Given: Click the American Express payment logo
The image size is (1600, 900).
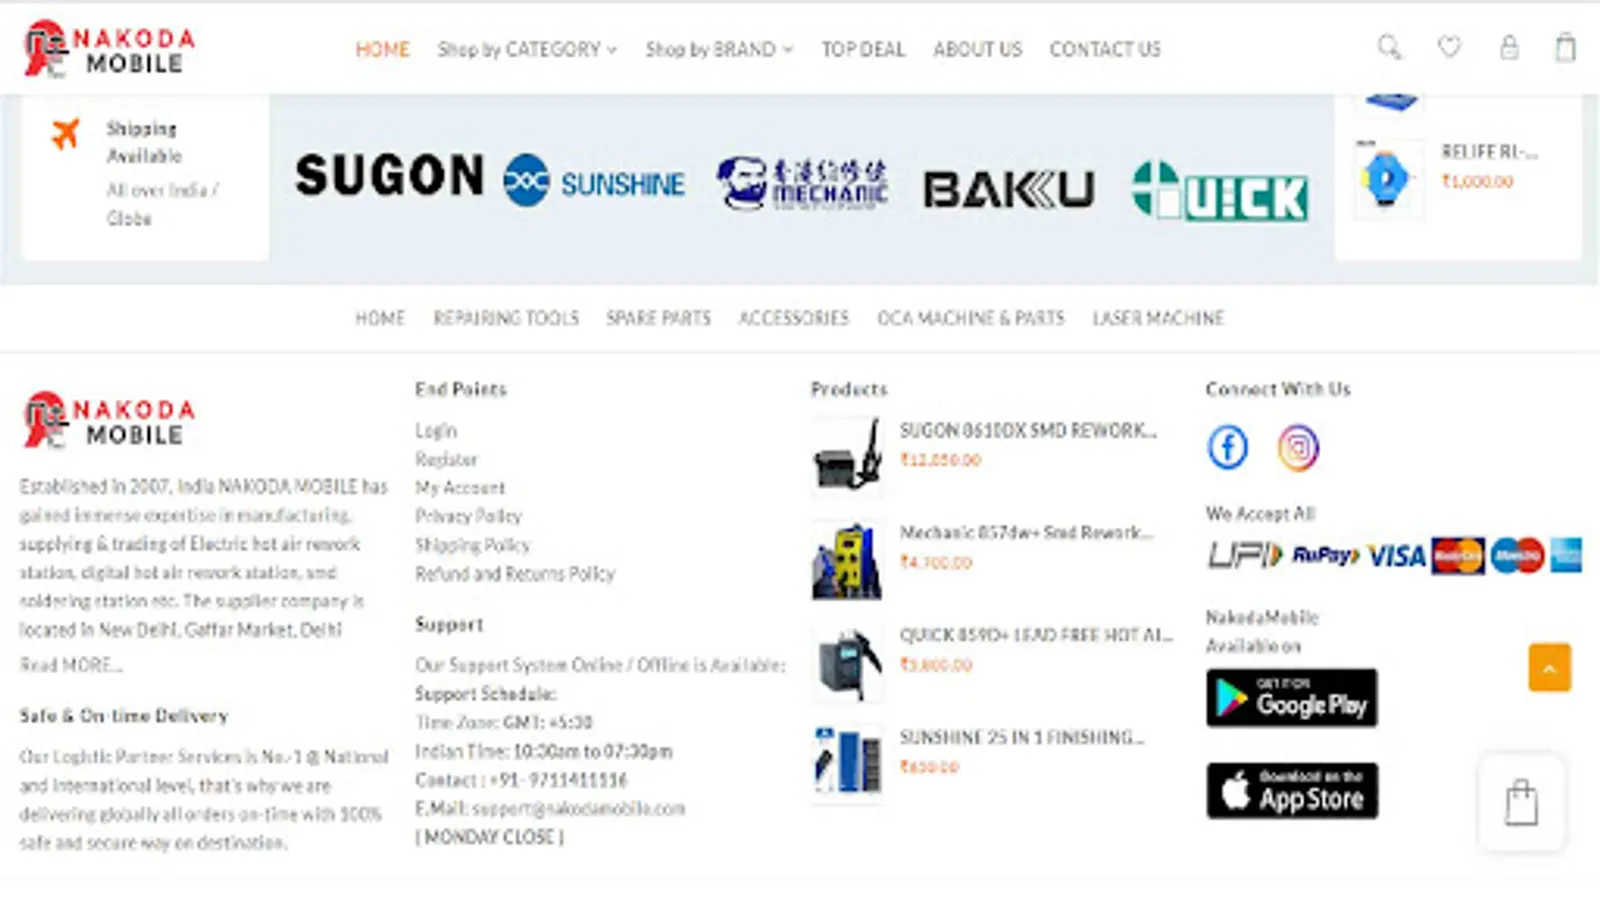Looking at the screenshot, I should pos(1566,555).
